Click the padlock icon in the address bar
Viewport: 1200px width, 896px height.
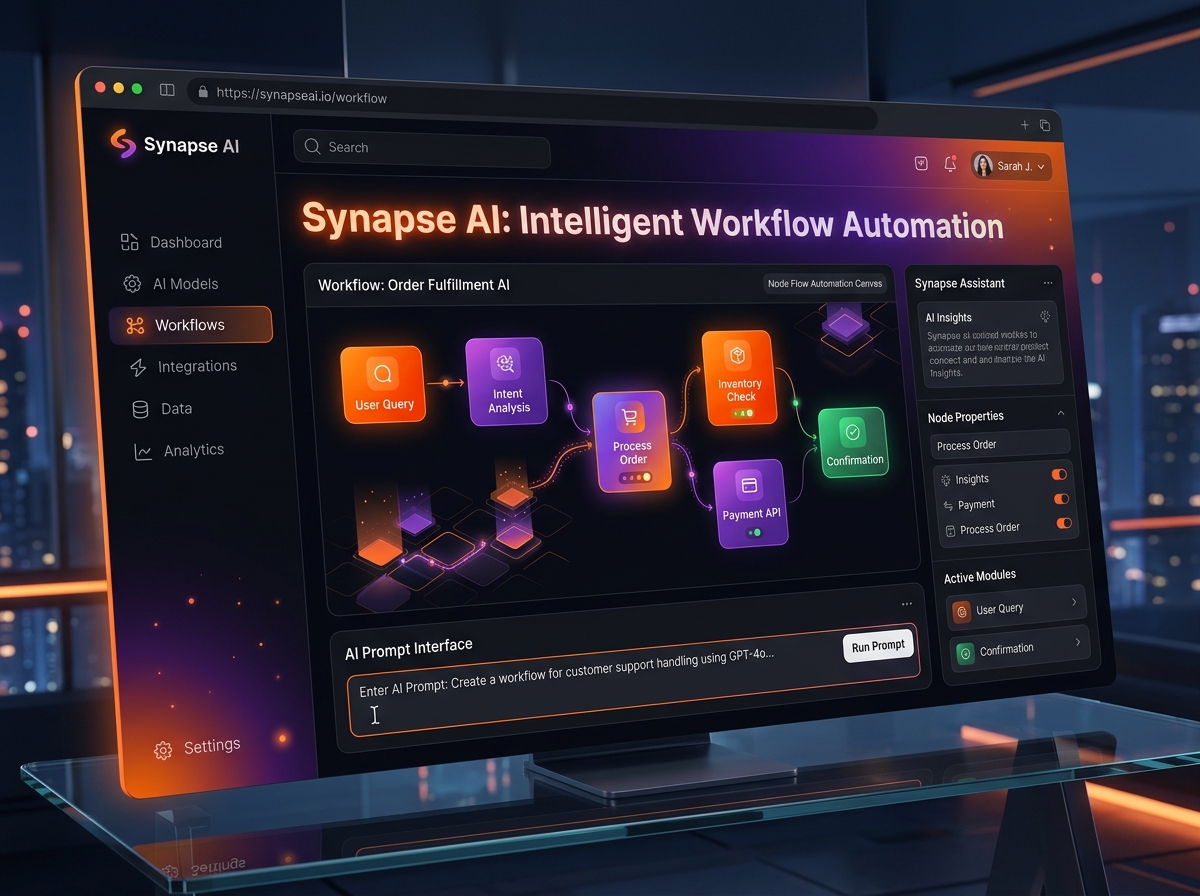(204, 92)
